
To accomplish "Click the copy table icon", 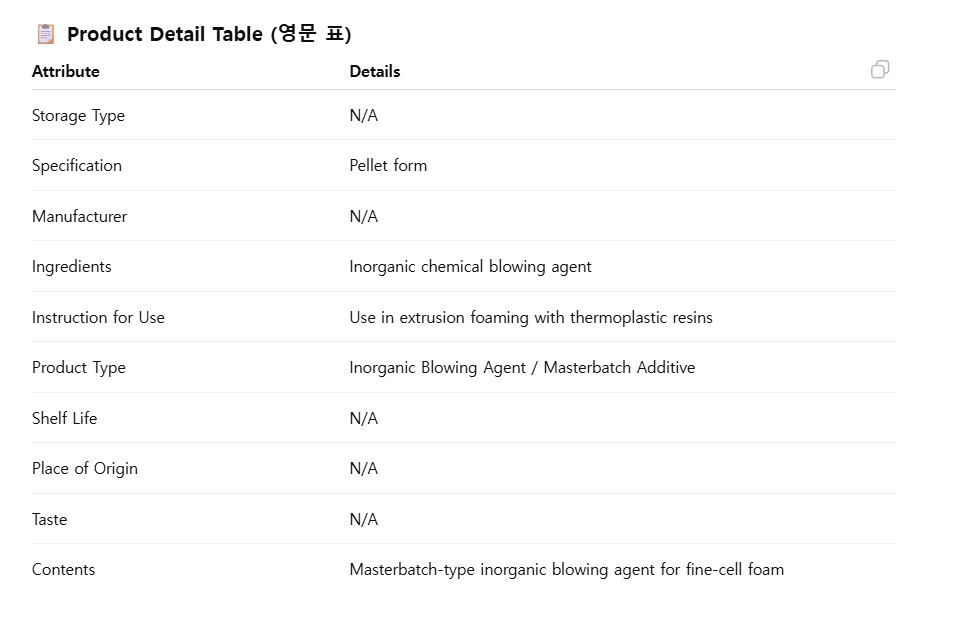I will [880, 69].
